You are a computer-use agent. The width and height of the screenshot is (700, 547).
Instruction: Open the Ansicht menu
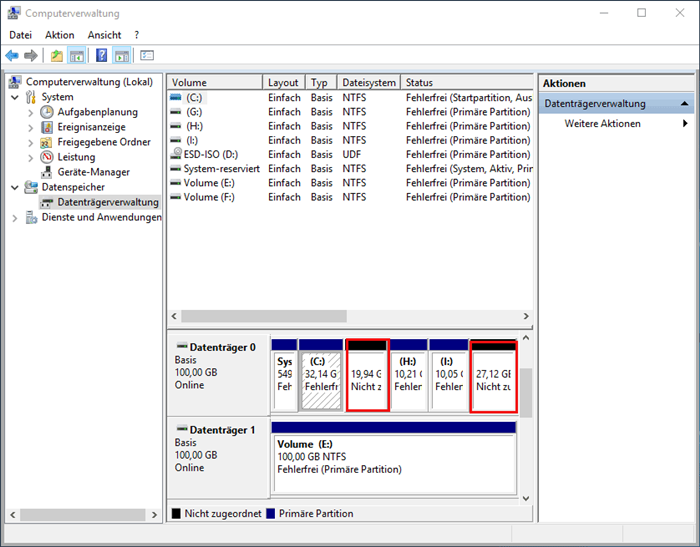[104, 35]
